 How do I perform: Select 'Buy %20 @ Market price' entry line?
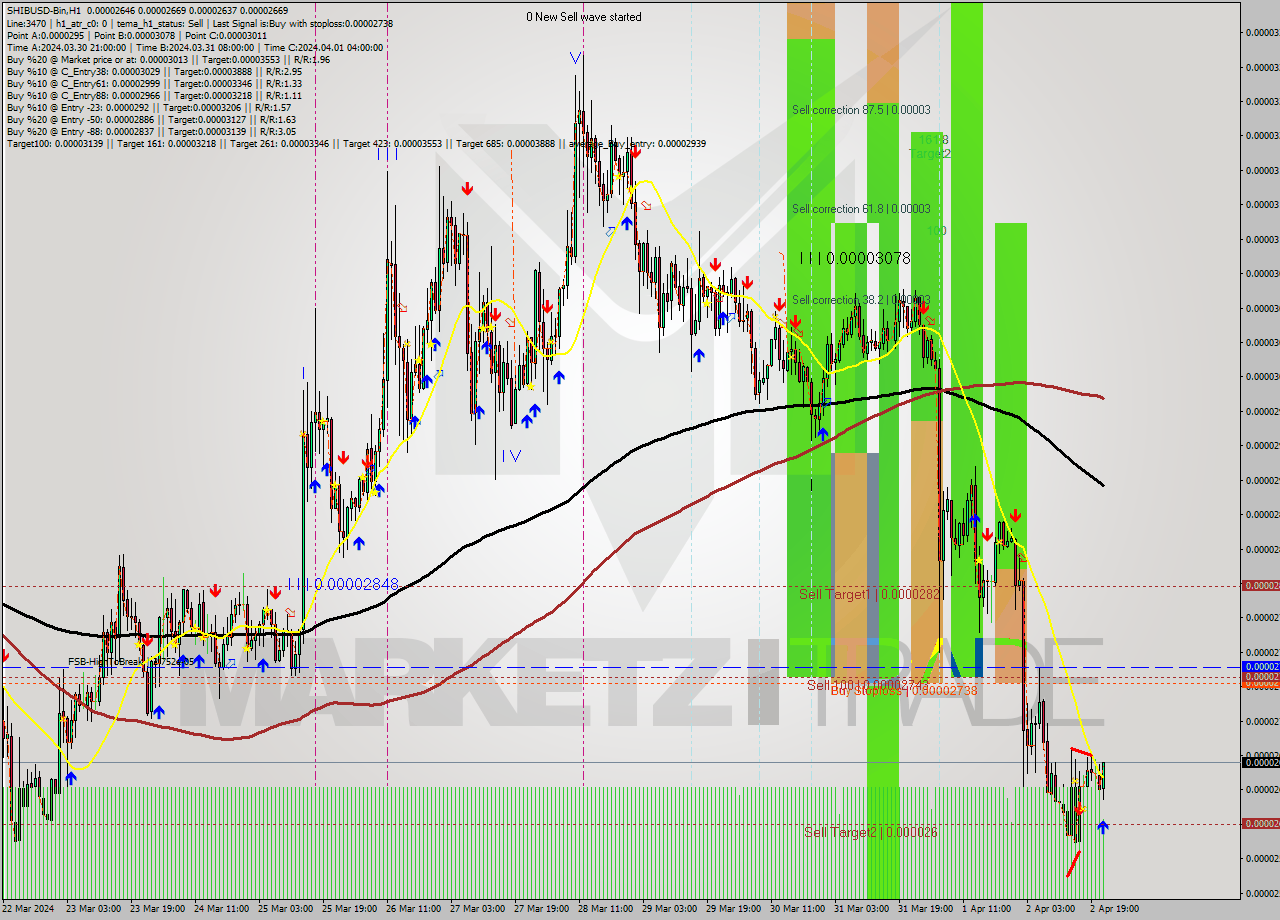click(168, 59)
